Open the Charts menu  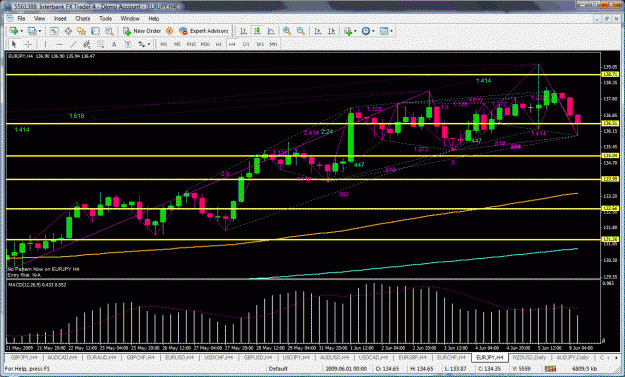coord(83,18)
